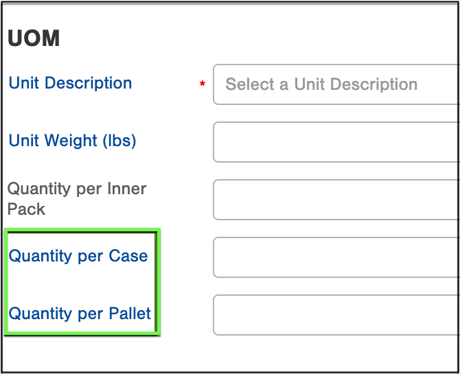This screenshot has width=460, height=374.
Task: Open the Quantity per Pallet link
Action: click(80, 314)
